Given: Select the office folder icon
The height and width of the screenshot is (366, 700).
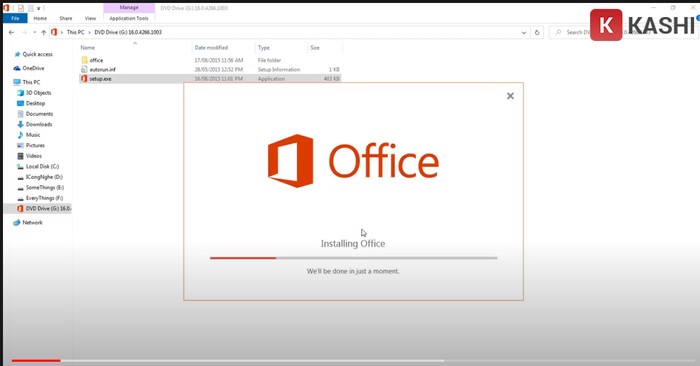Looking at the screenshot, I should click(x=84, y=60).
